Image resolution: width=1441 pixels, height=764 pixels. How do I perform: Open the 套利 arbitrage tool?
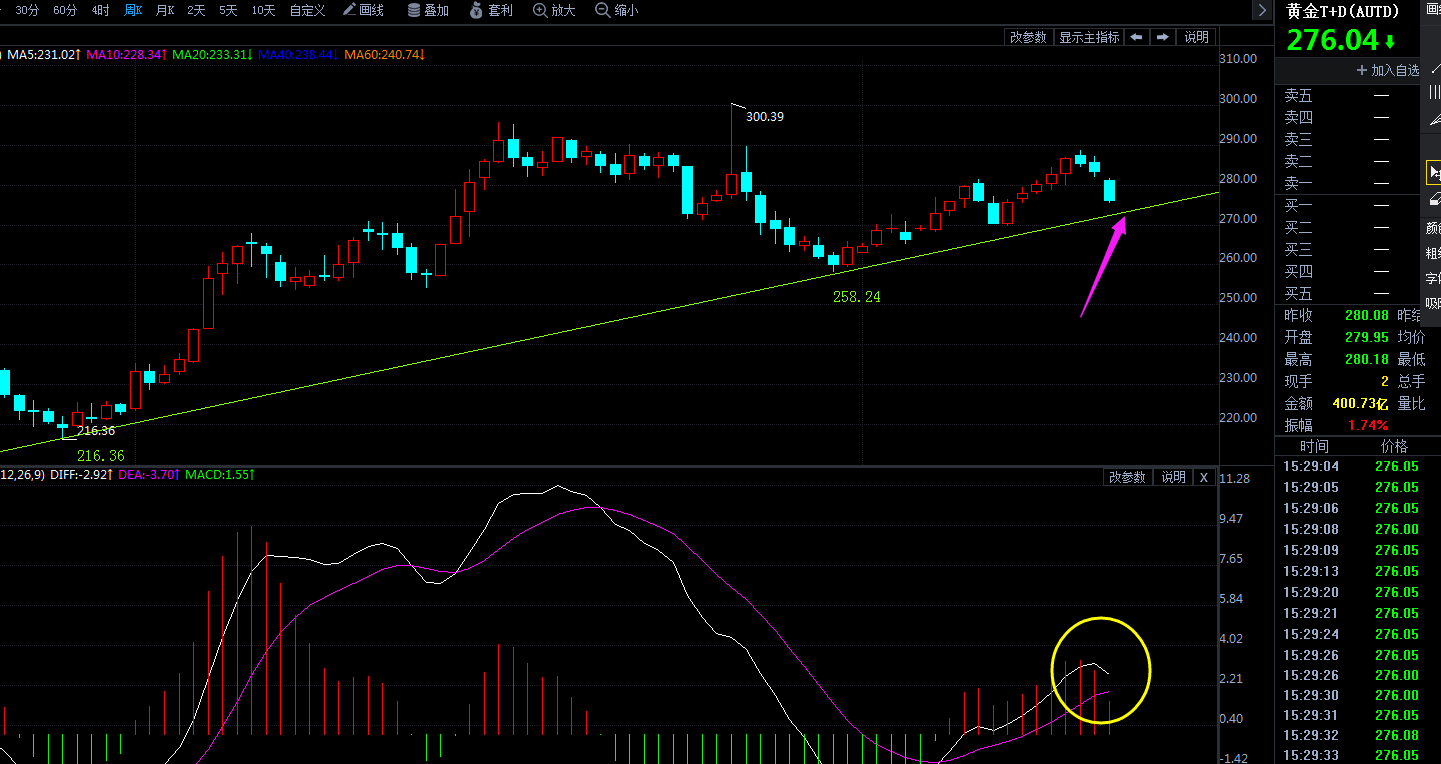coord(492,10)
